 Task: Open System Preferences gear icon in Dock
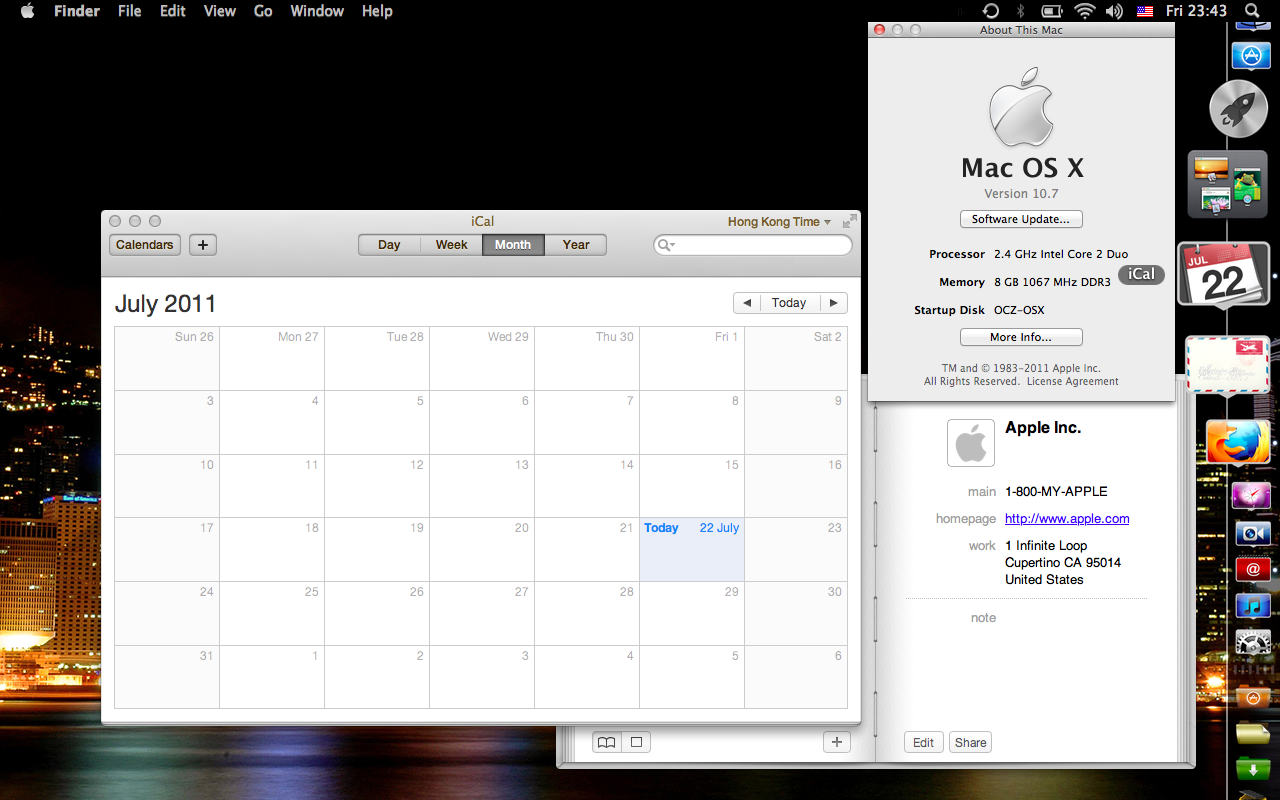1253,642
